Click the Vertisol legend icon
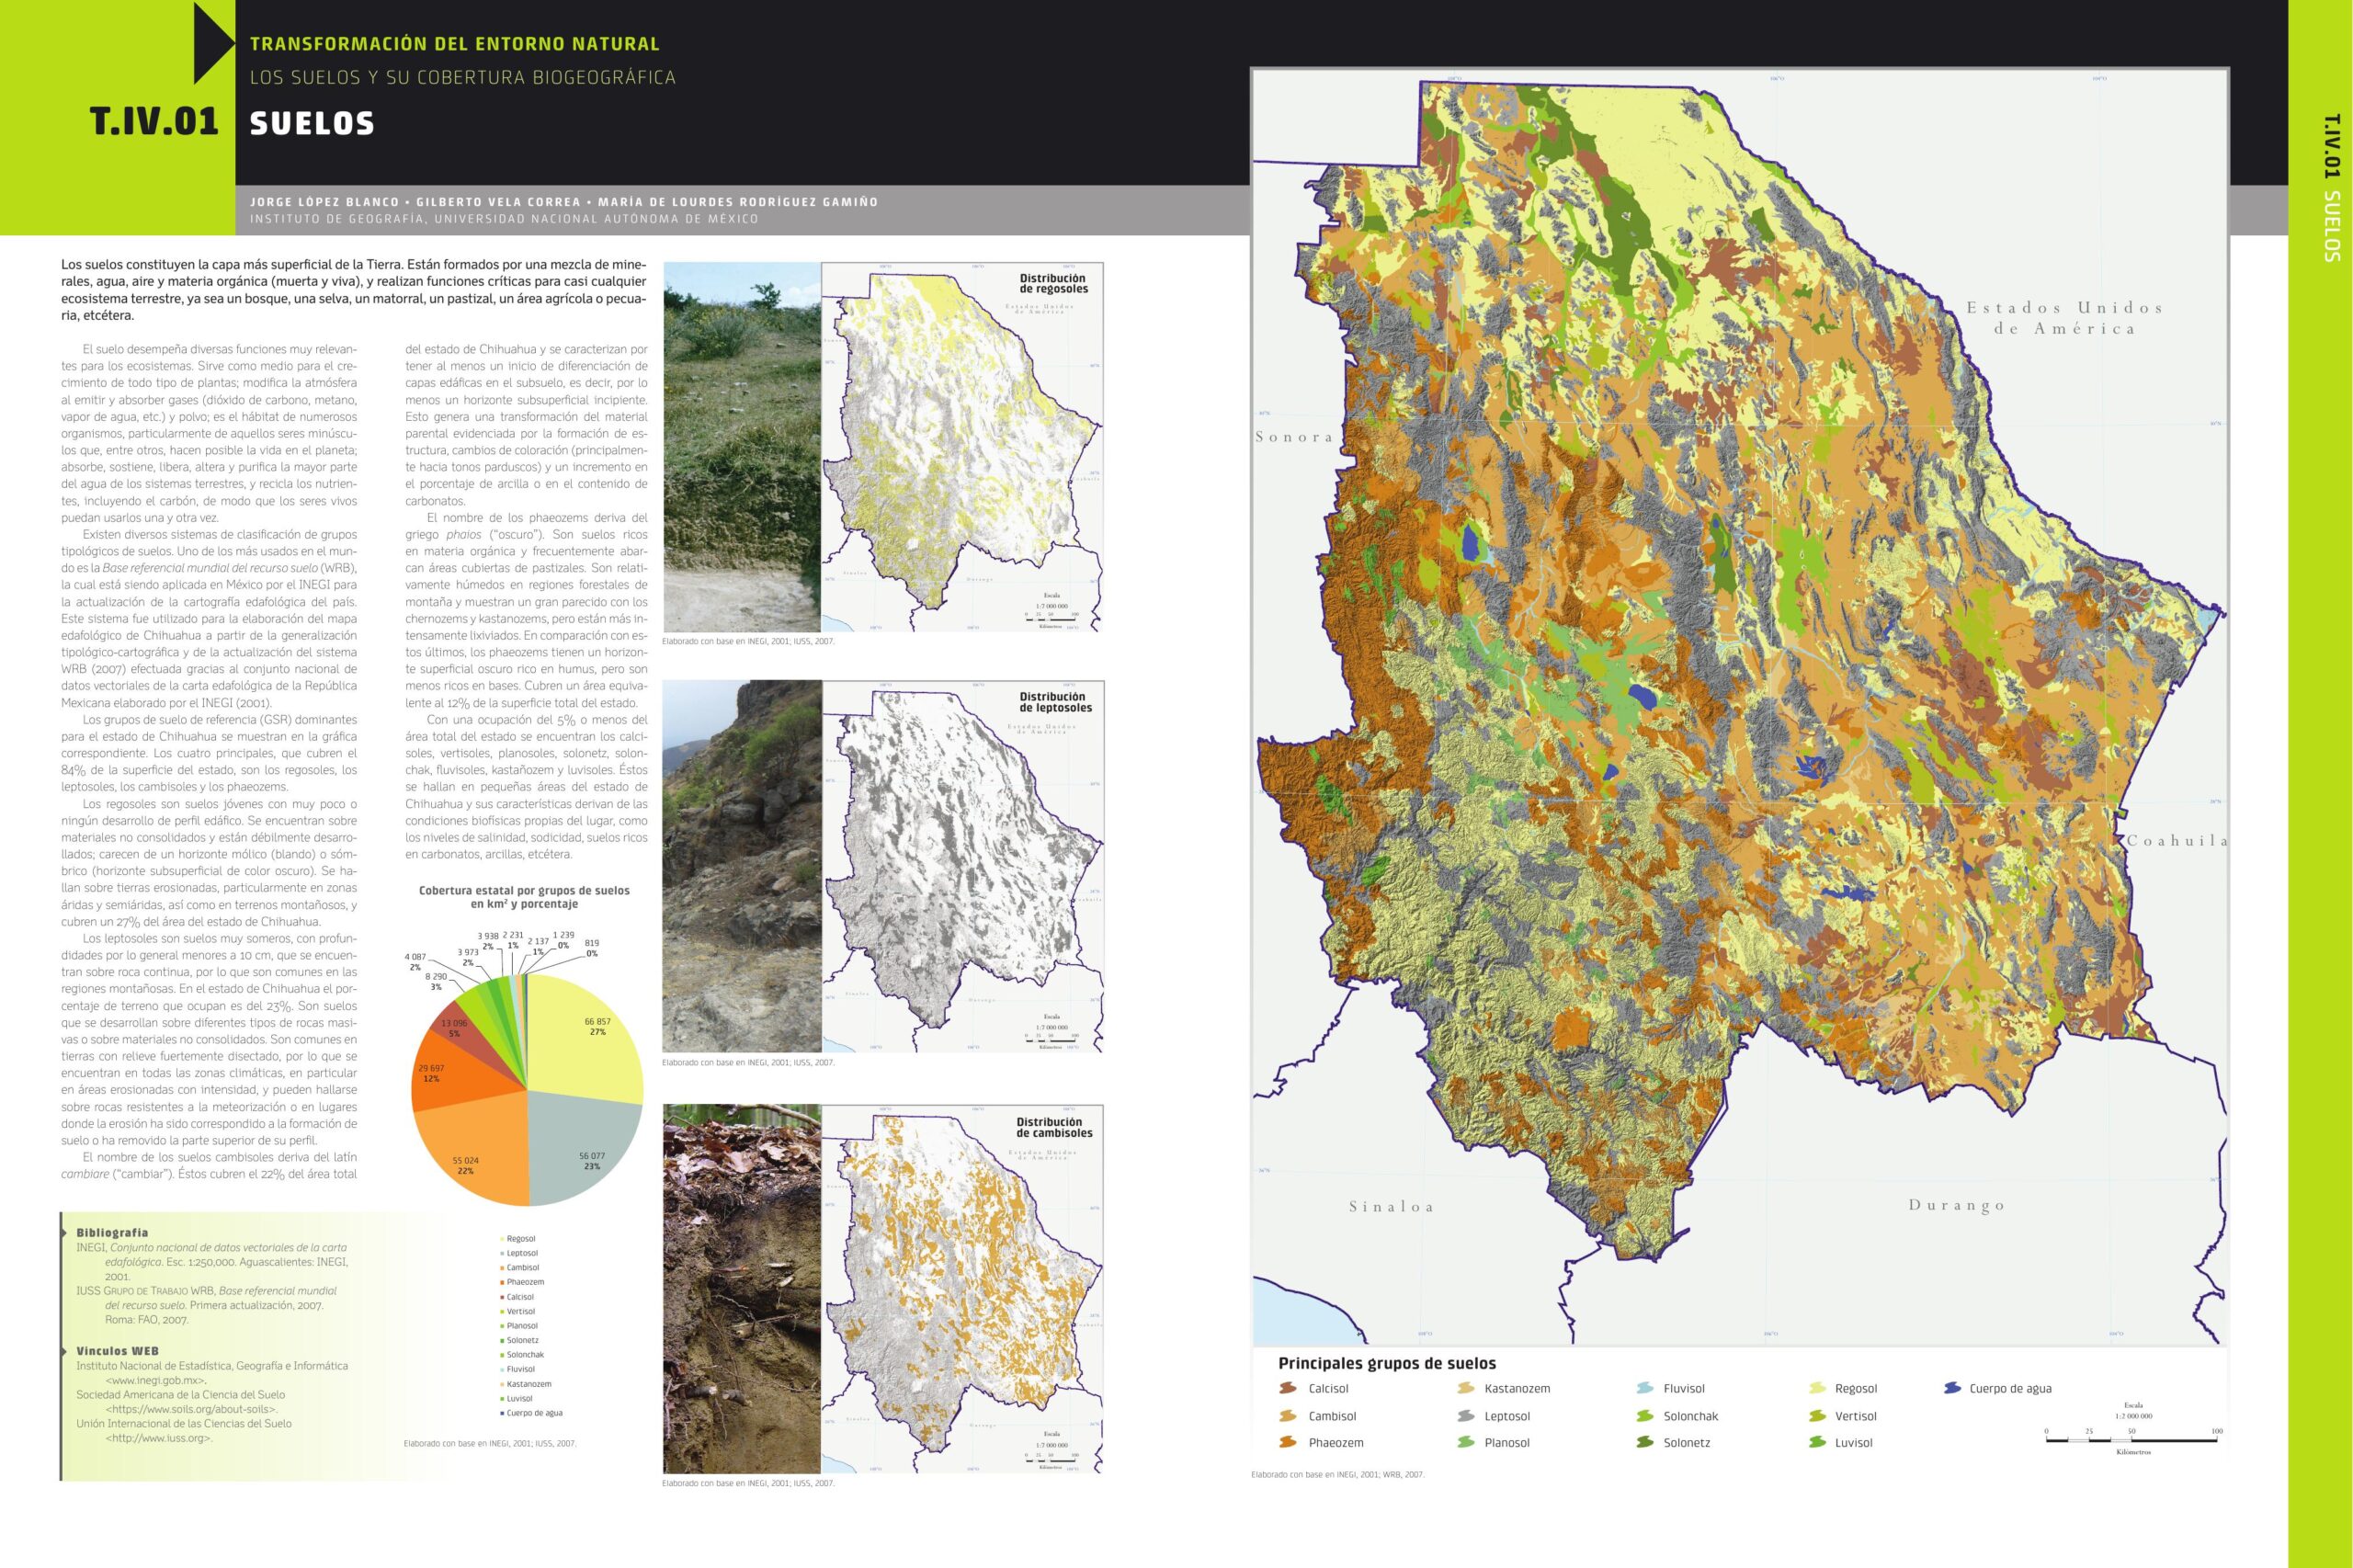The width and height of the screenshot is (2353, 1568). 1818,1416
